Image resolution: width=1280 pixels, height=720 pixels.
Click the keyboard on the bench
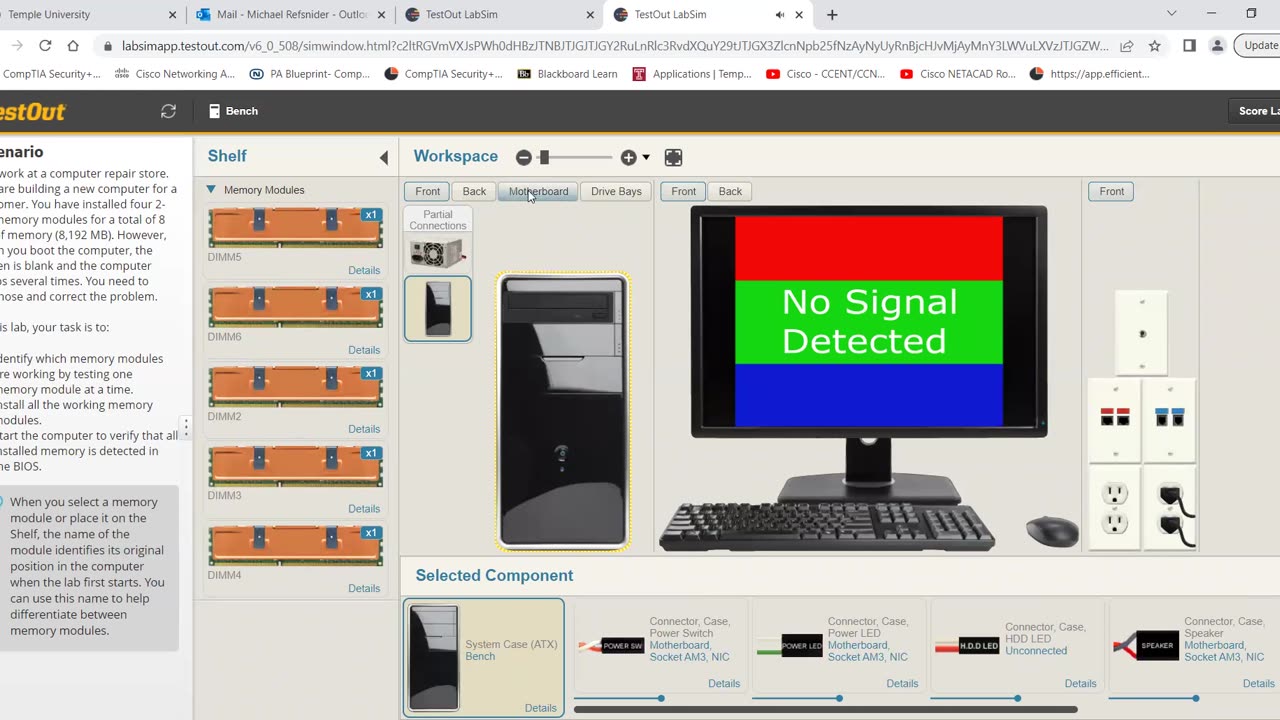coord(826,526)
